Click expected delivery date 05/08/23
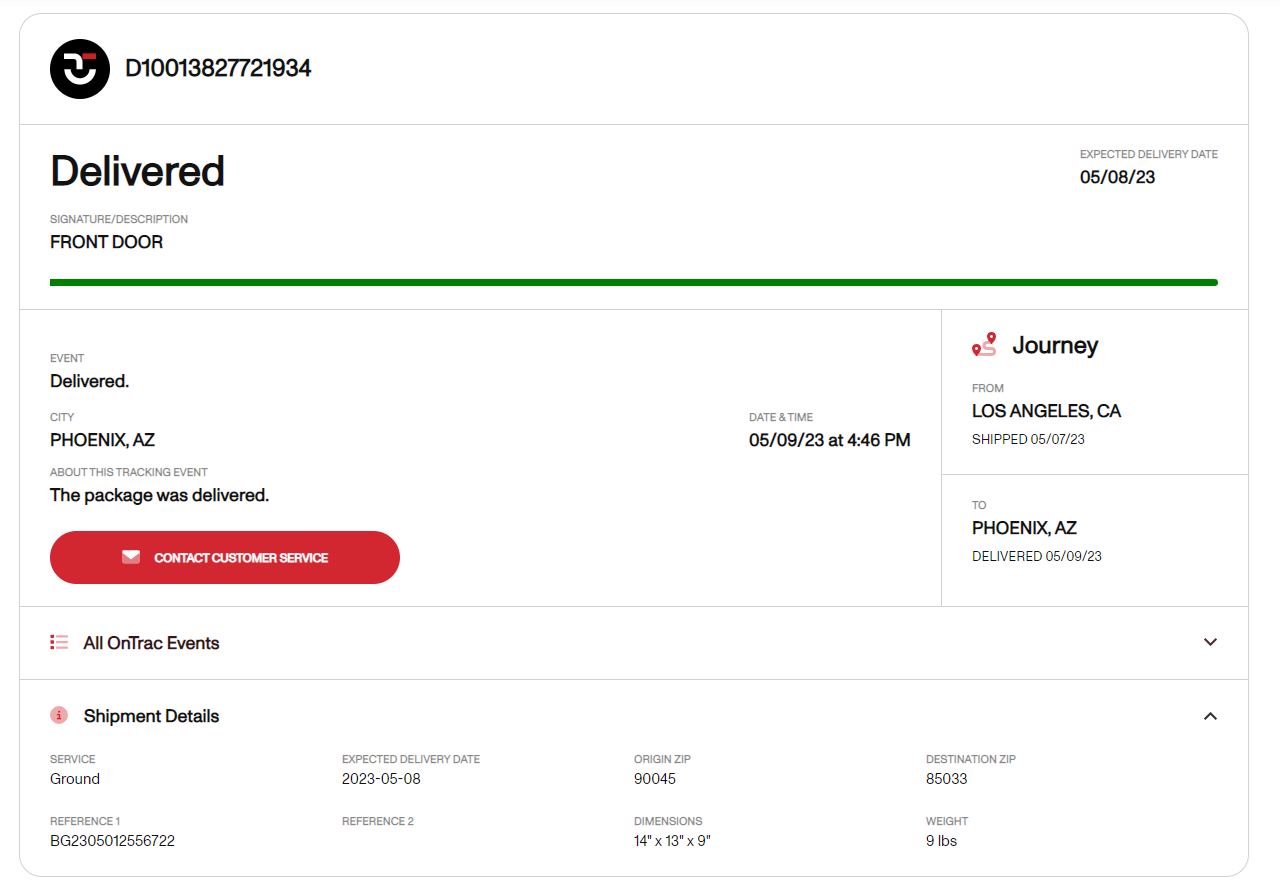The image size is (1280, 887). coord(1117,177)
